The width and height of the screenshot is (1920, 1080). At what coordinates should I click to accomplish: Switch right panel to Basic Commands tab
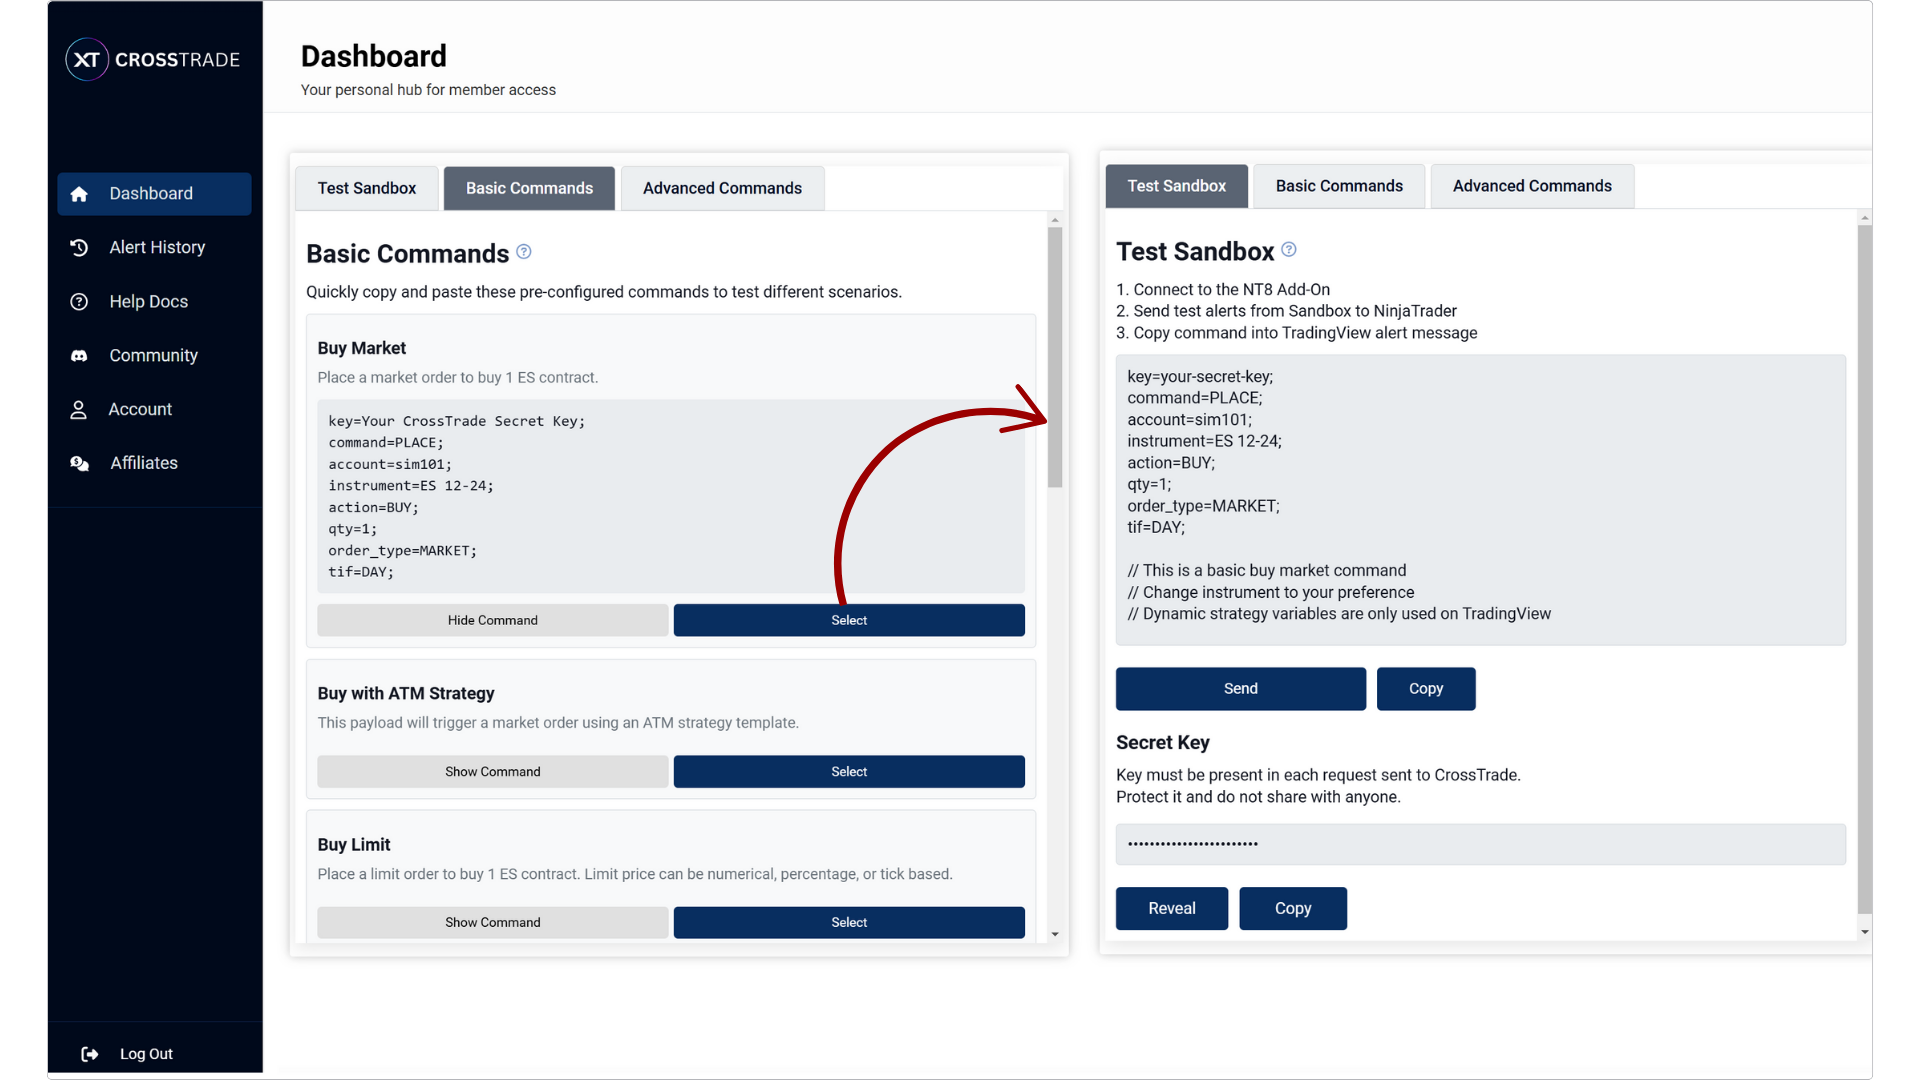[1339, 186]
